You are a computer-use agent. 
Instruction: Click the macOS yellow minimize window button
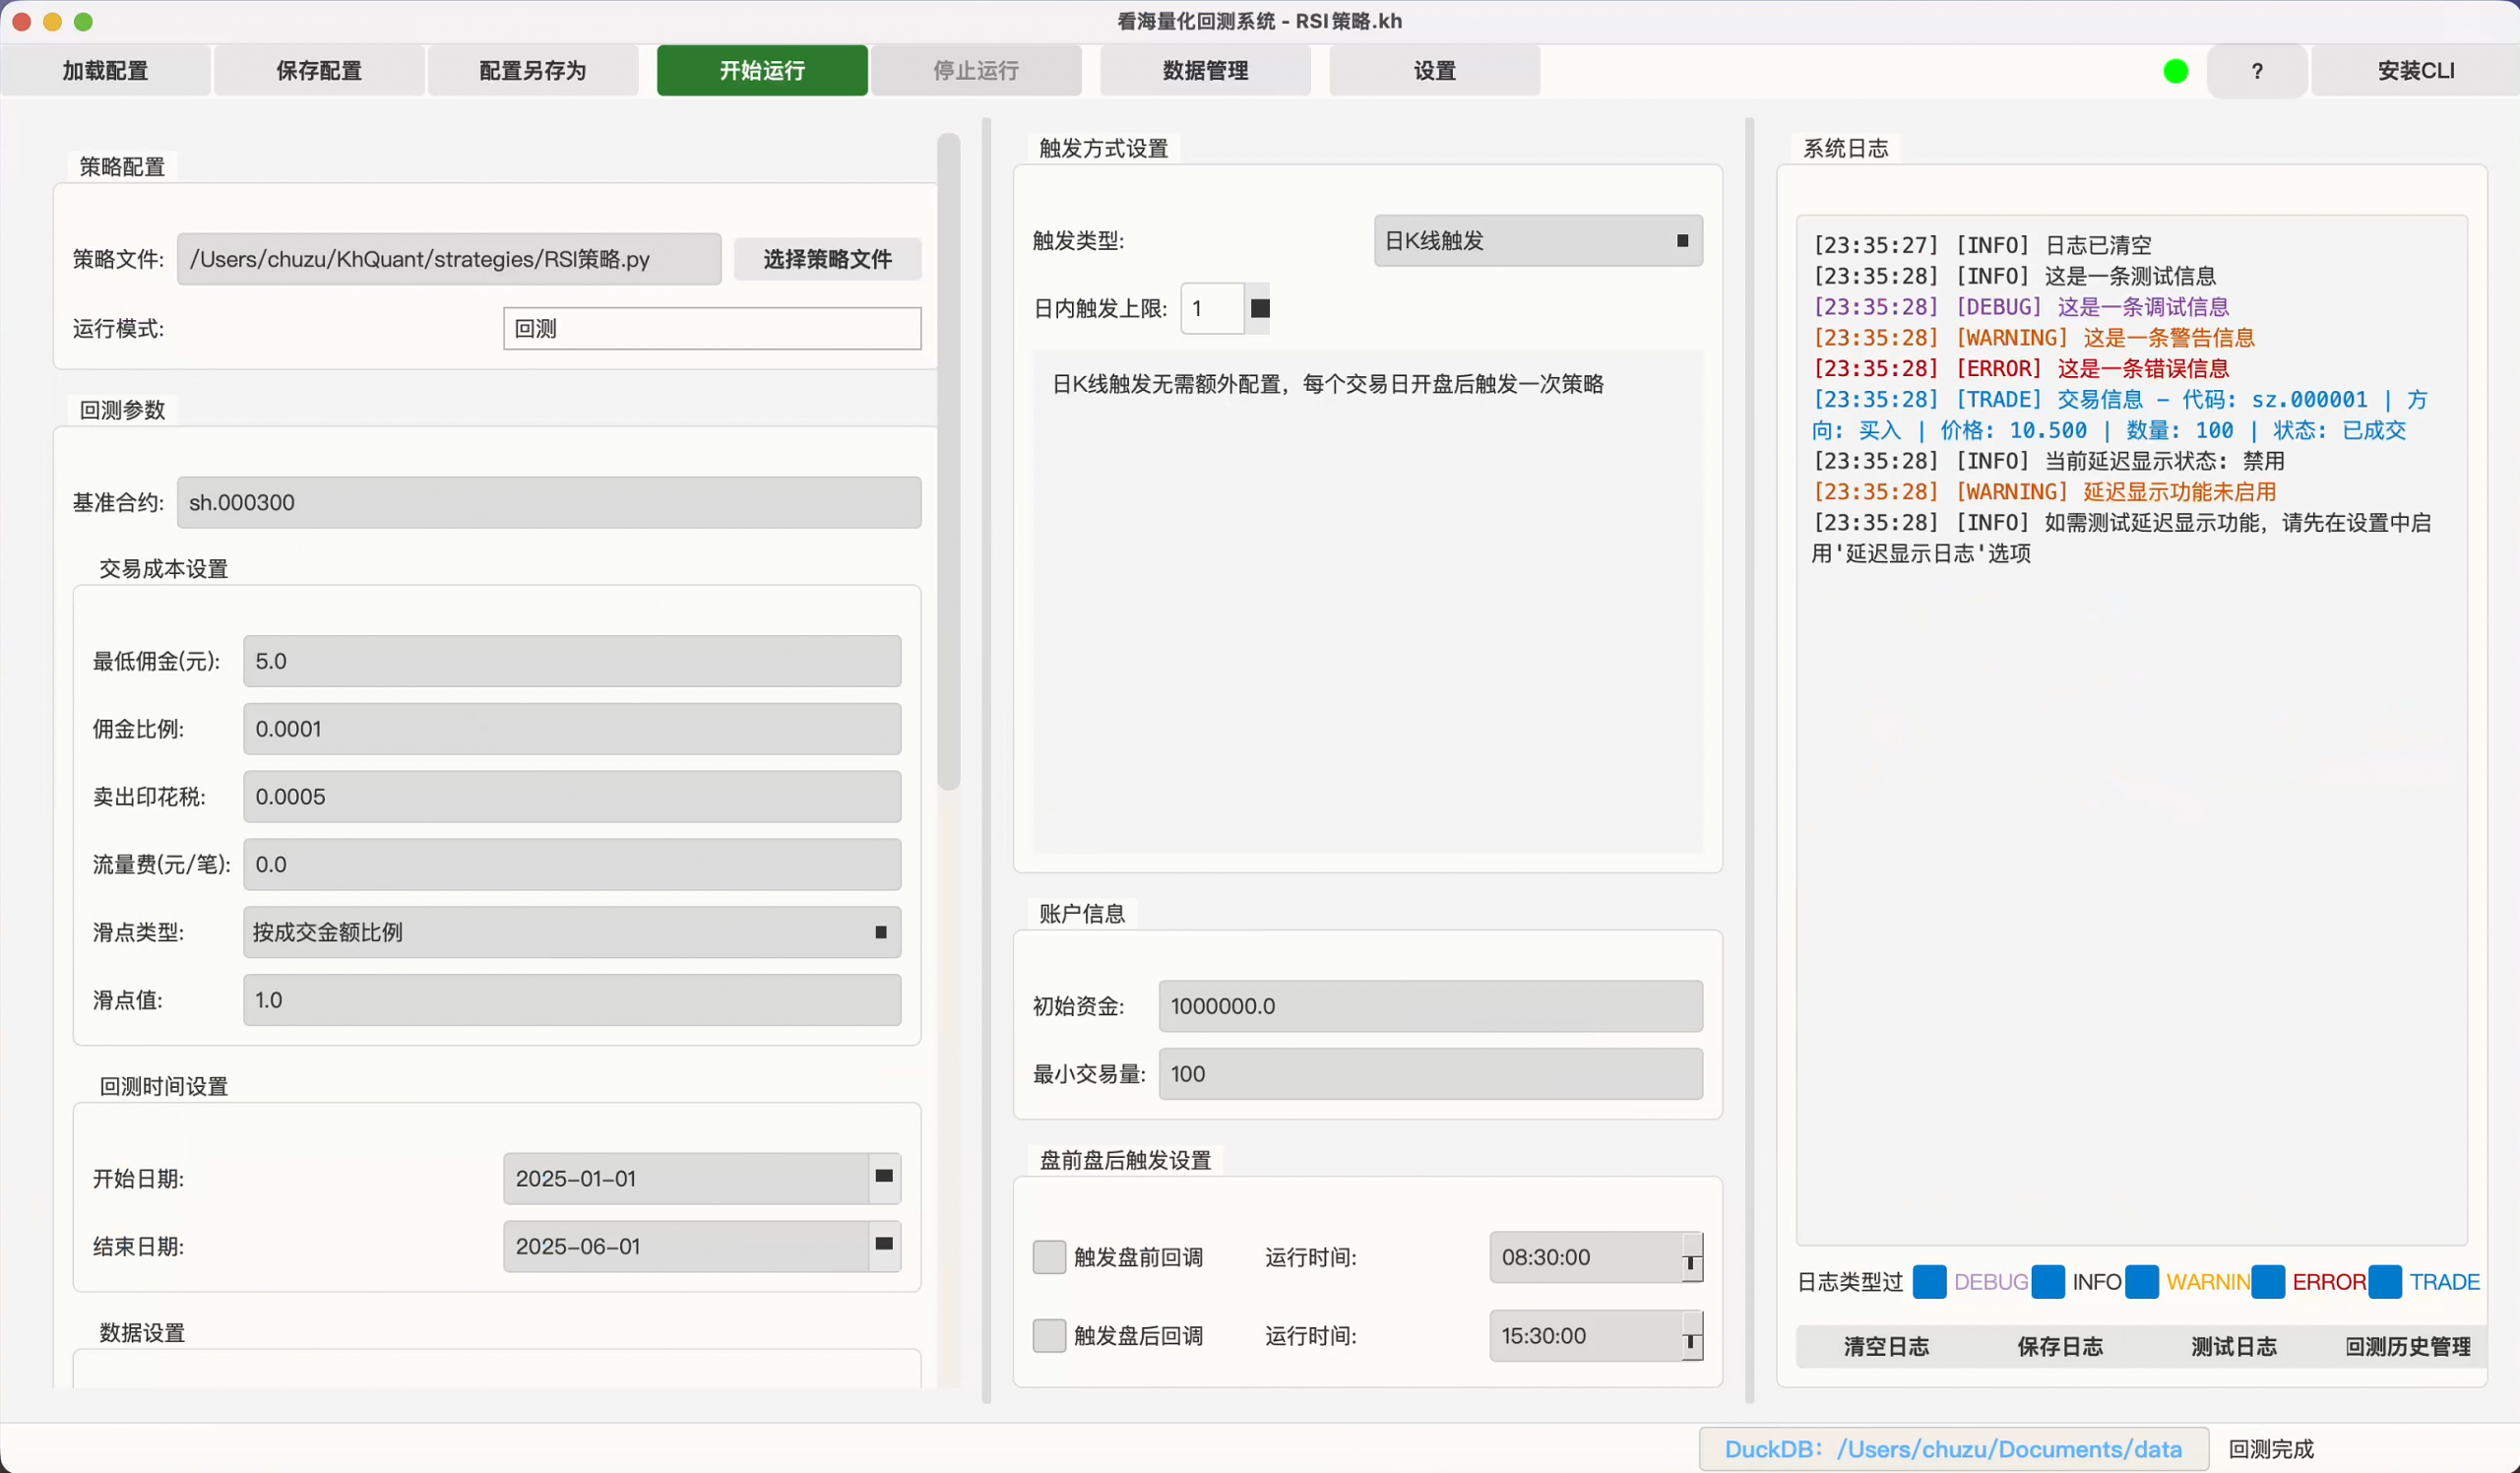(x=52, y=21)
